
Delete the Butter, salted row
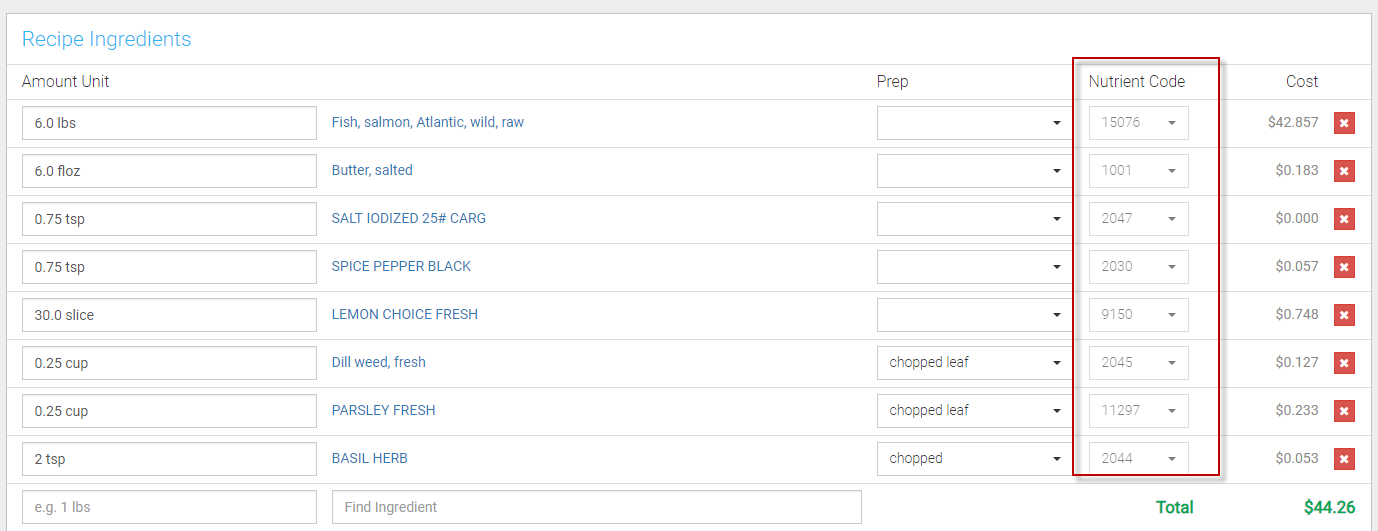coord(1344,171)
